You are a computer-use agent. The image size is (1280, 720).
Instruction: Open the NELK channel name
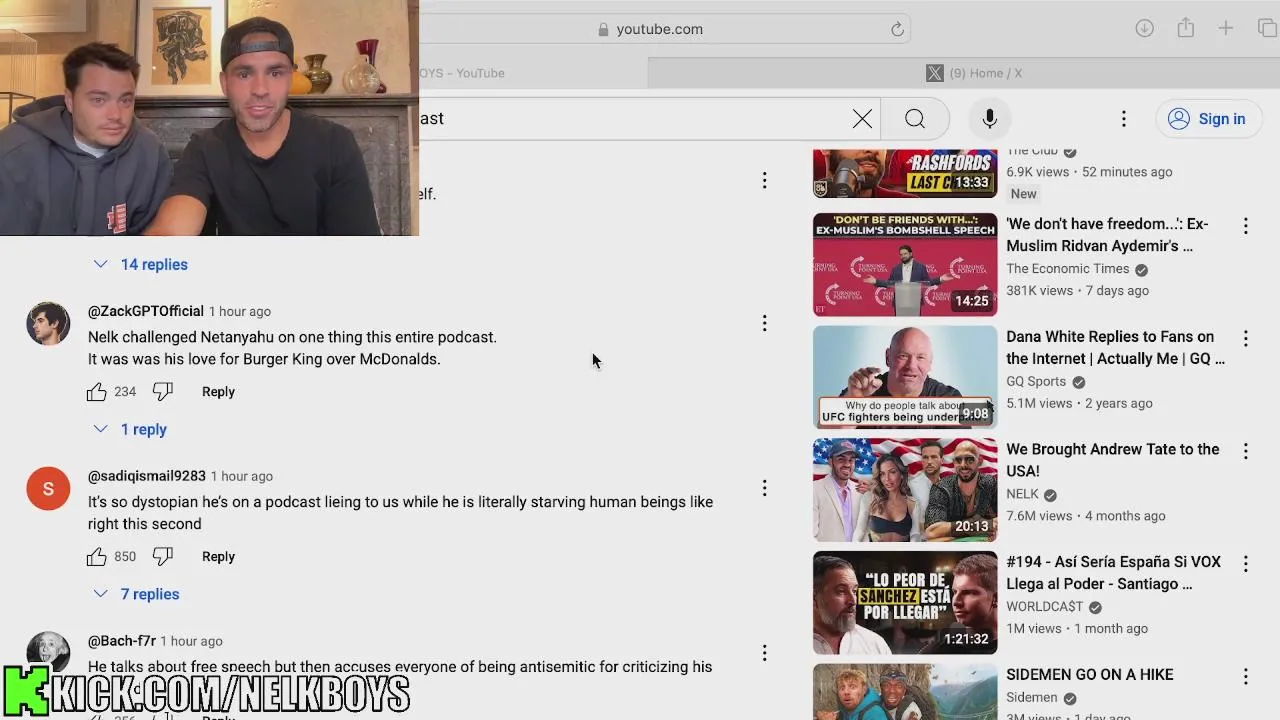pyautogui.click(x=1022, y=495)
